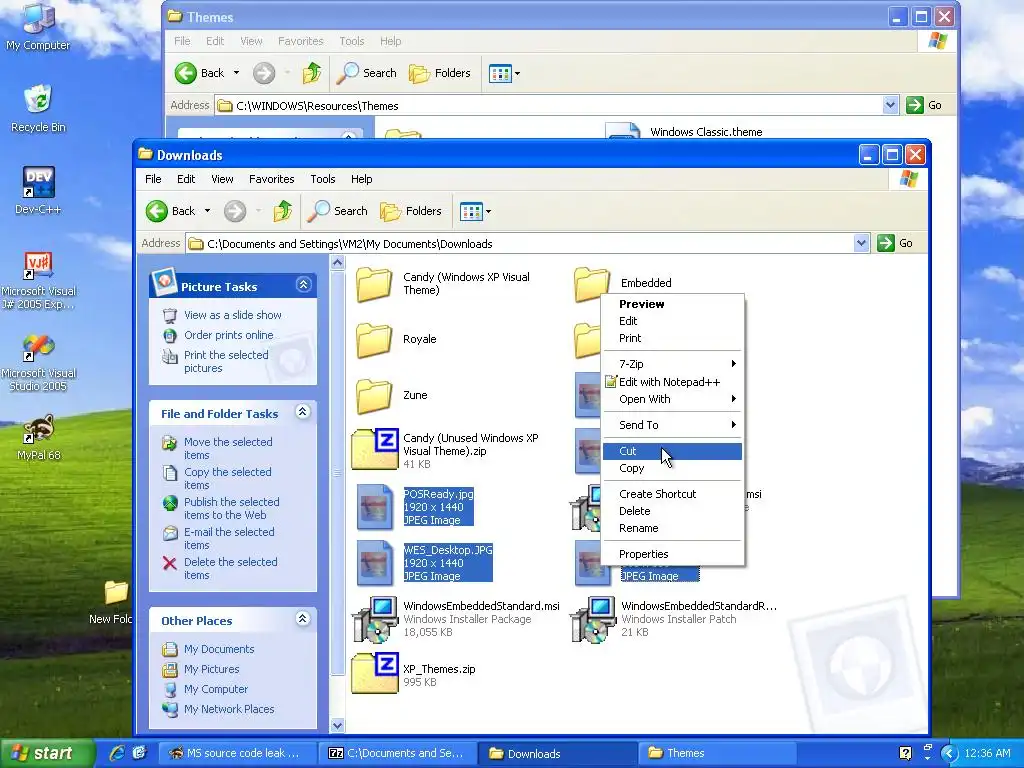Select Preview in context menu
The width and height of the screenshot is (1024, 768).
click(x=672, y=304)
